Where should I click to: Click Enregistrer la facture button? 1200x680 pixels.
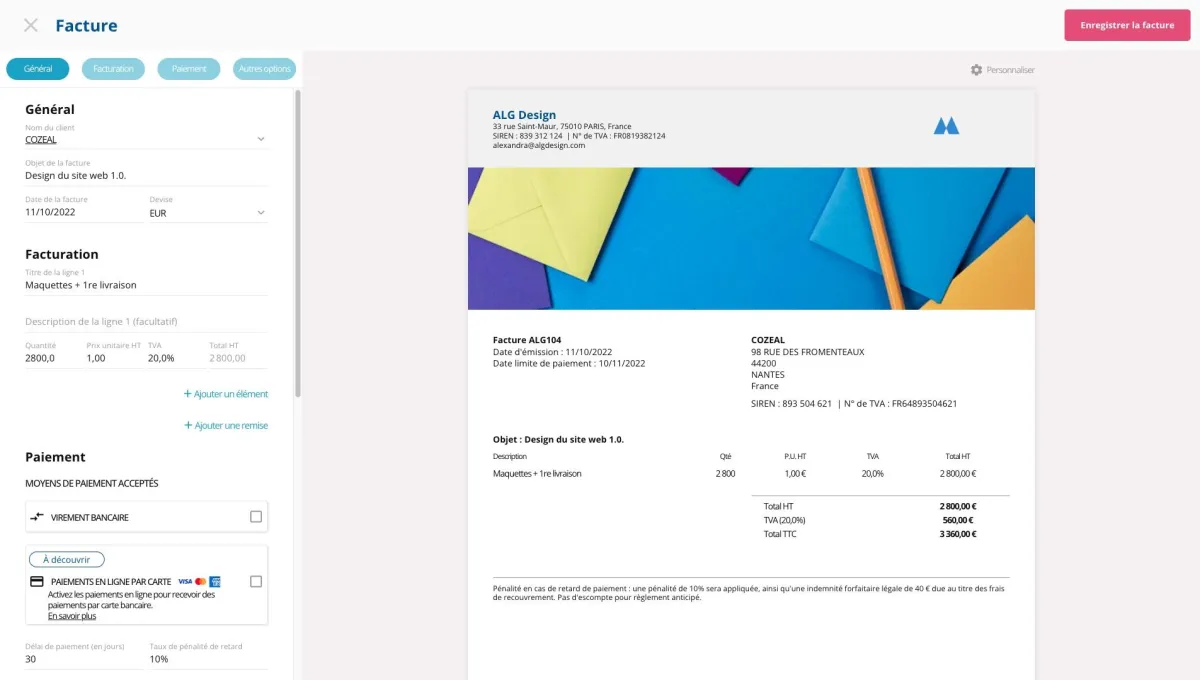pyautogui.click(x=1127, y=25)
